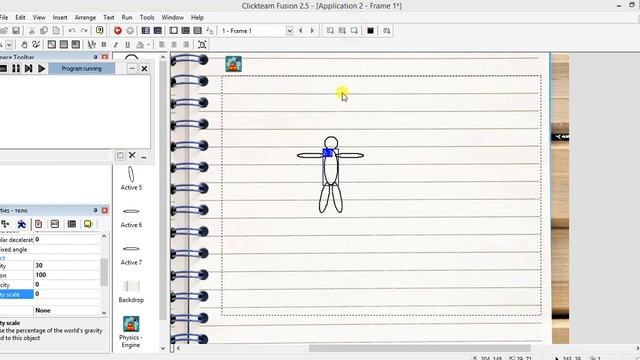Open the Window menu
Screen dimensions: 640x360
tap(172, 18)
